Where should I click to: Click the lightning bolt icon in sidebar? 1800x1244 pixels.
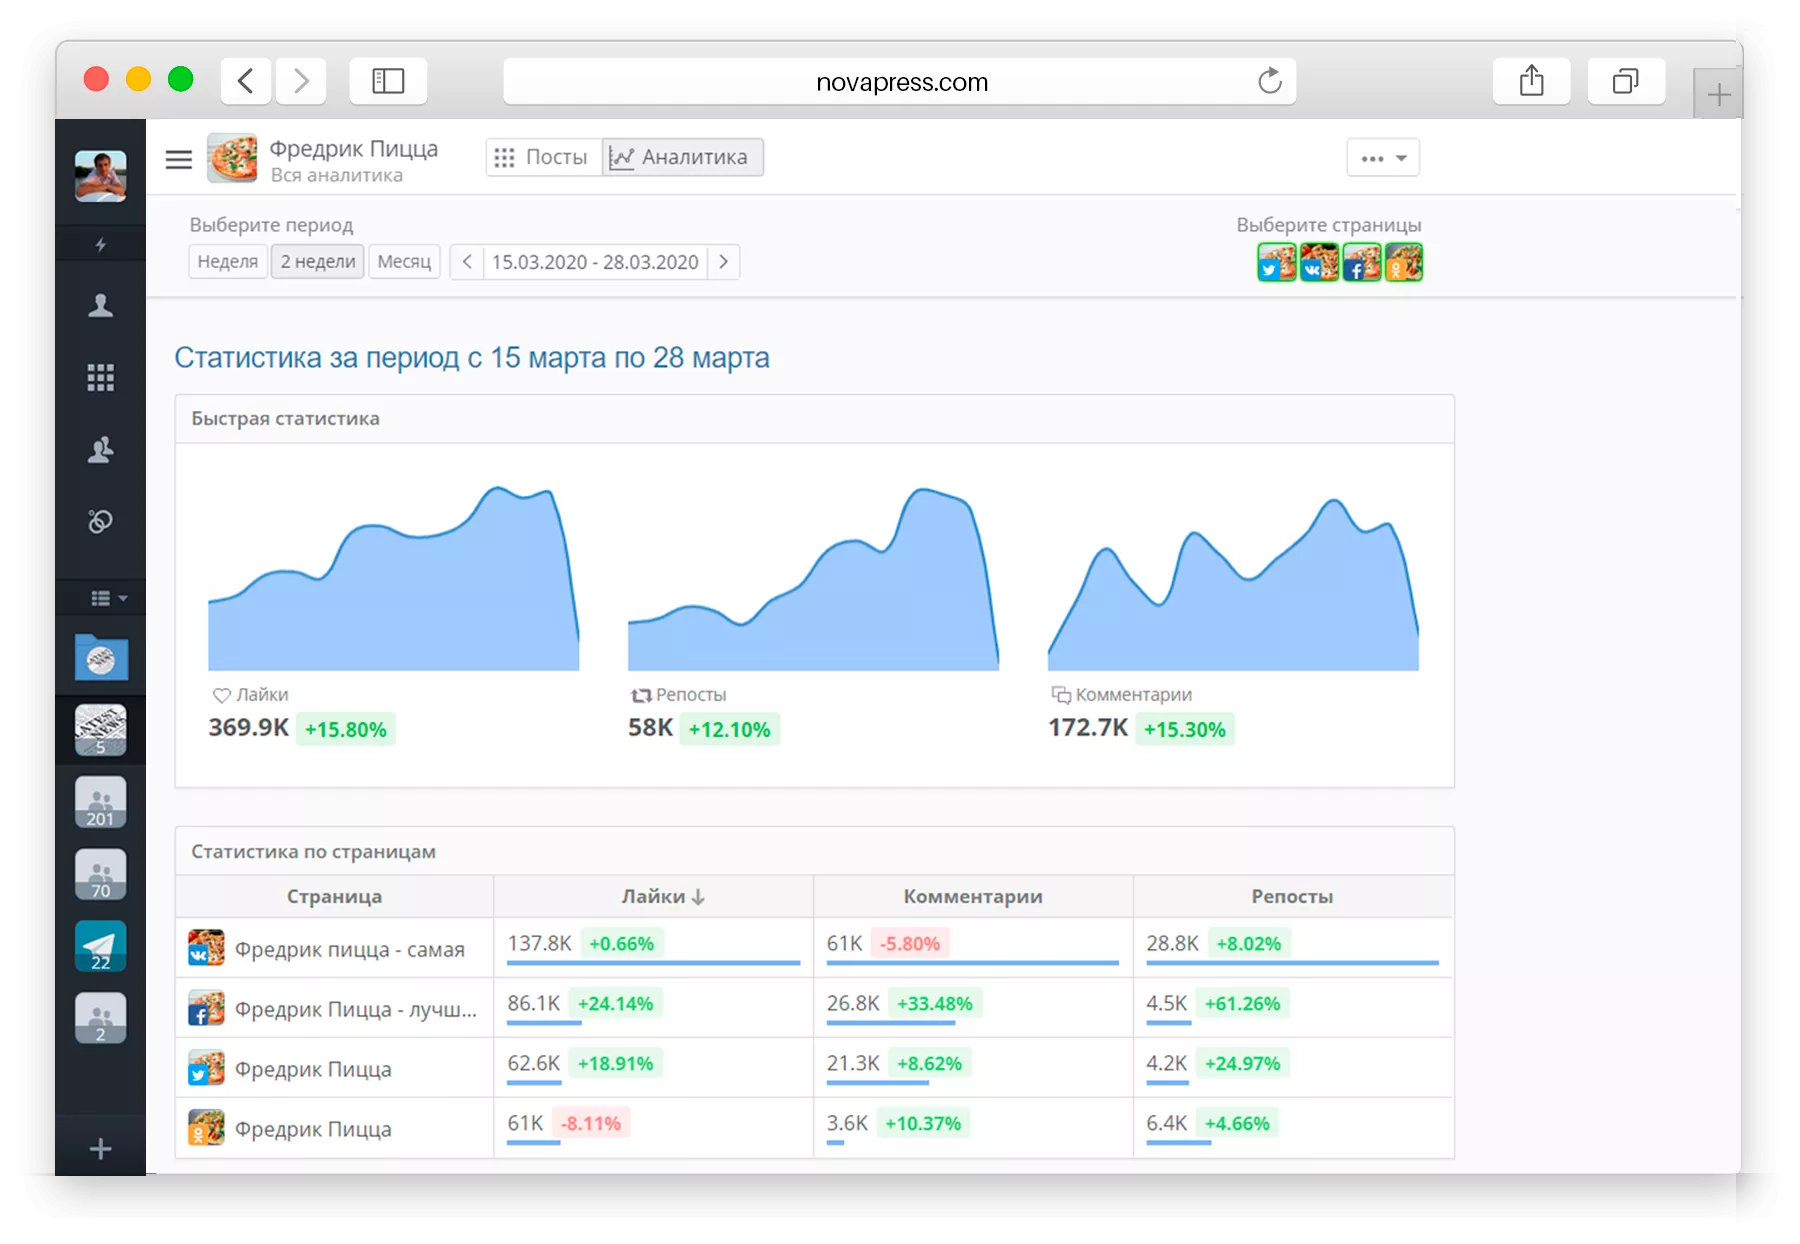(x=101, y=245)
